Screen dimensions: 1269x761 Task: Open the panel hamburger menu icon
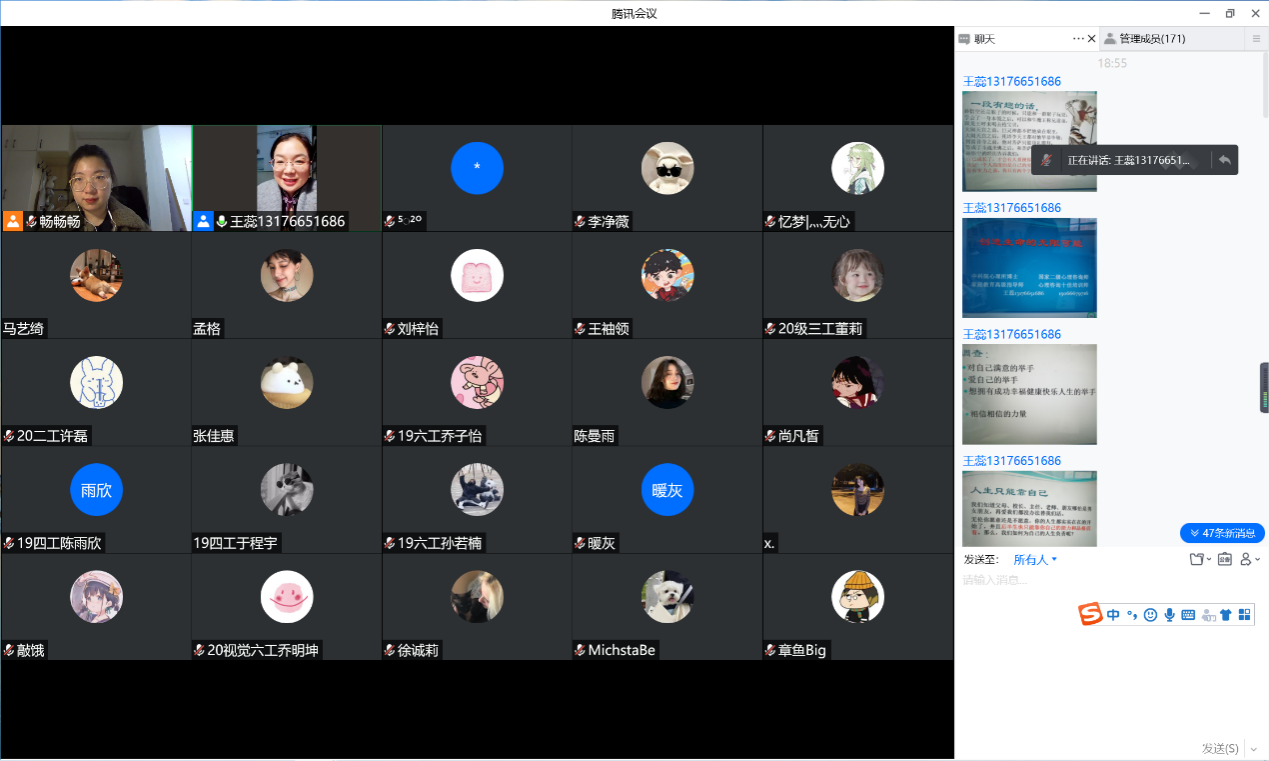[x=1256, y=39]
